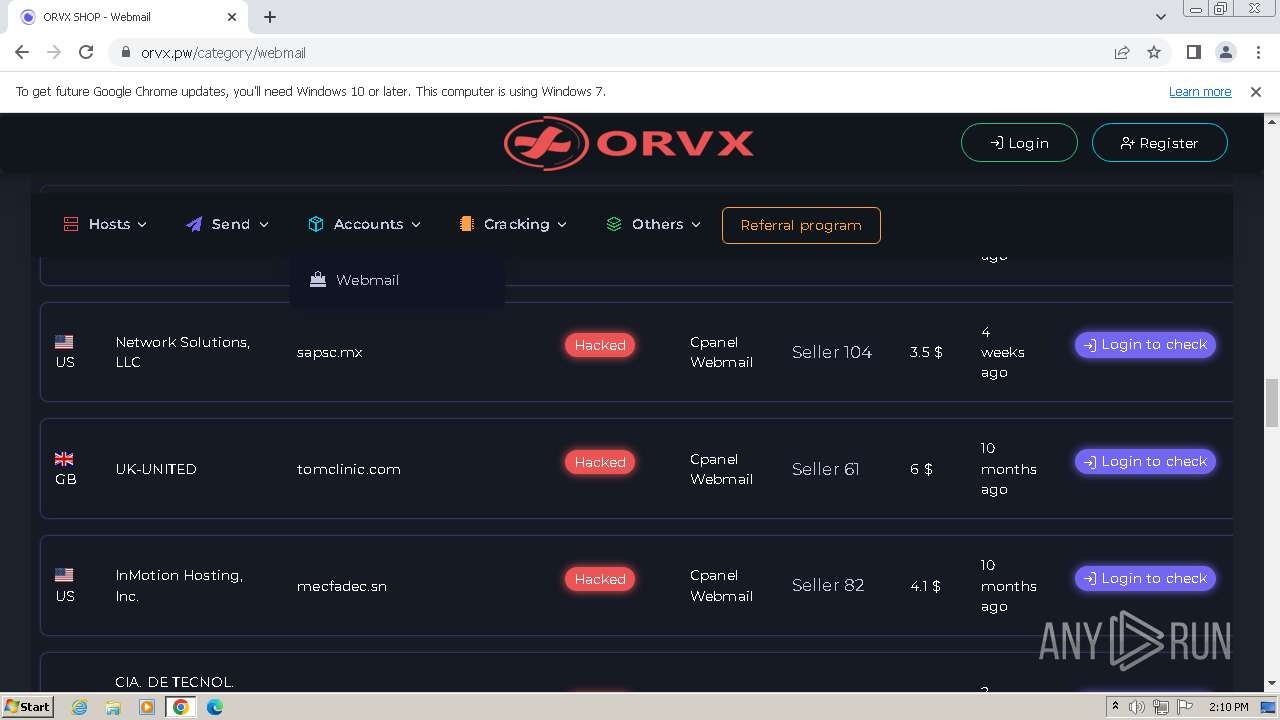Image resolution: width=1280 pixels, height=720 pixels.
Task: Go back to previous page
Action: [22, 52]
